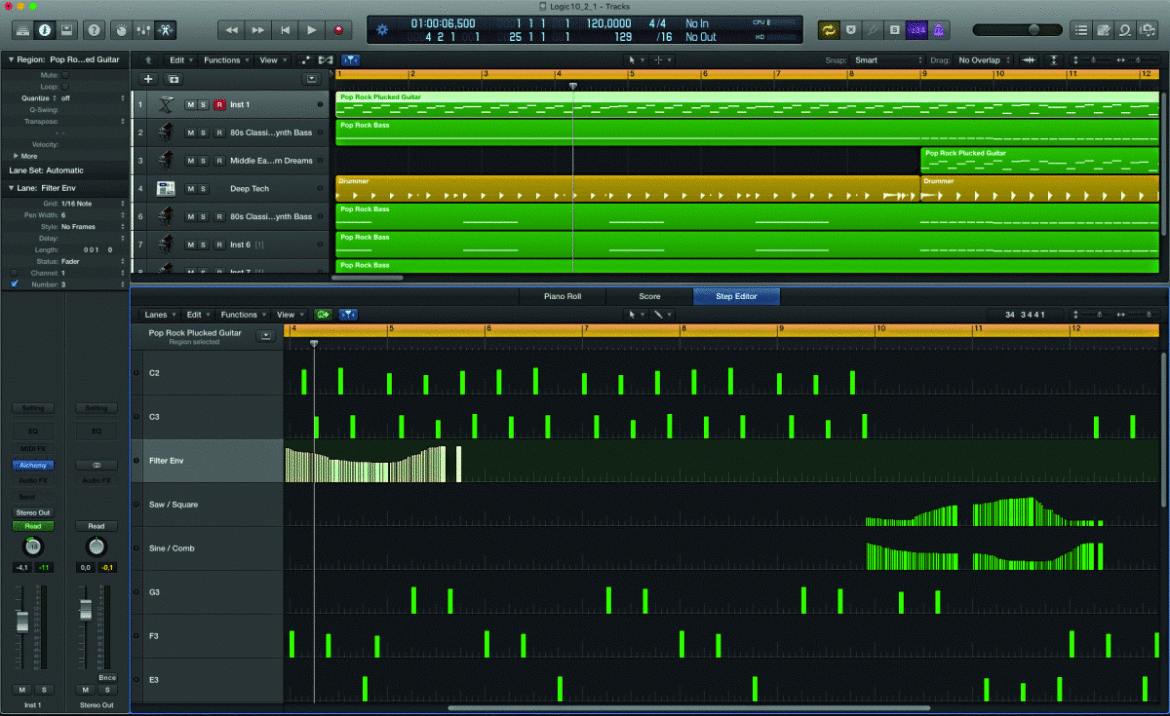Viewport: 1170px width, 716px height.
Task: Open the Status Fader popup
Action: point(93,262)
